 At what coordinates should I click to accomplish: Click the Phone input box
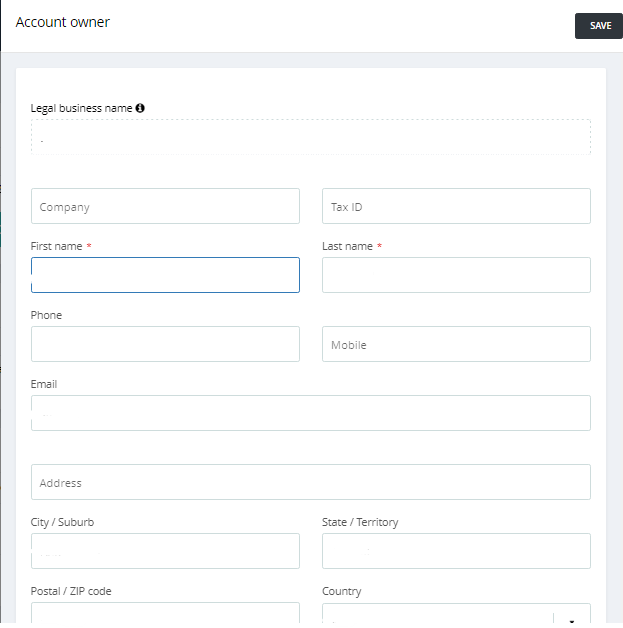(x=165, y=344)
